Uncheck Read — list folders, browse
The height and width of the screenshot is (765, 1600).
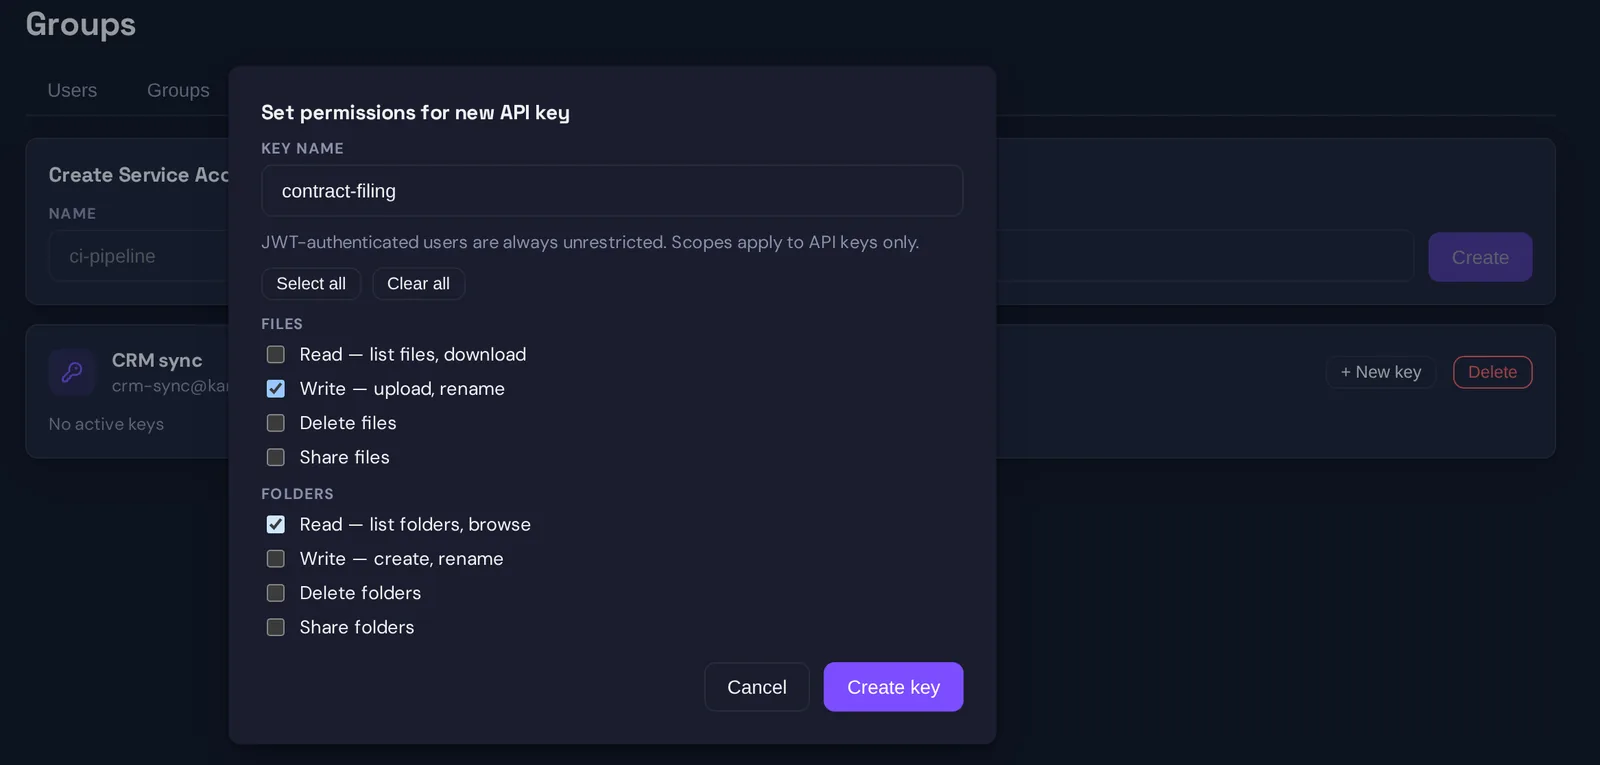(276, 525)
